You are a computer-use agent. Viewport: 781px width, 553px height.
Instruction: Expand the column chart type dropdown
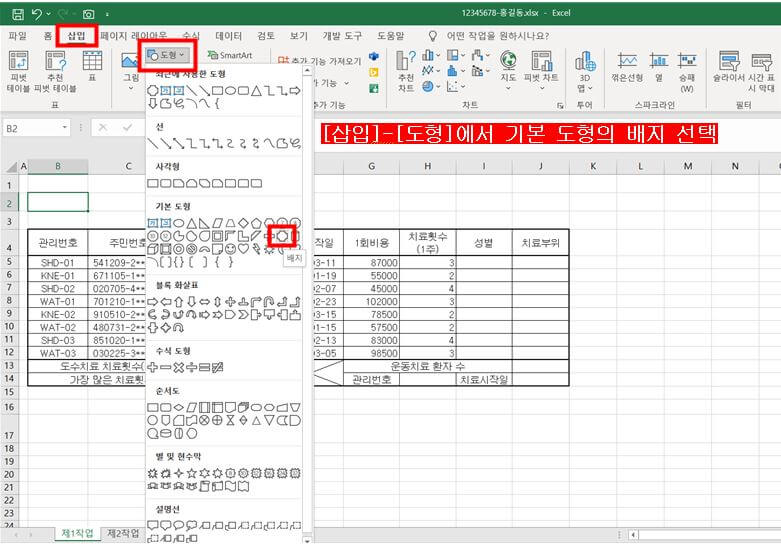[x=438, y=55]
